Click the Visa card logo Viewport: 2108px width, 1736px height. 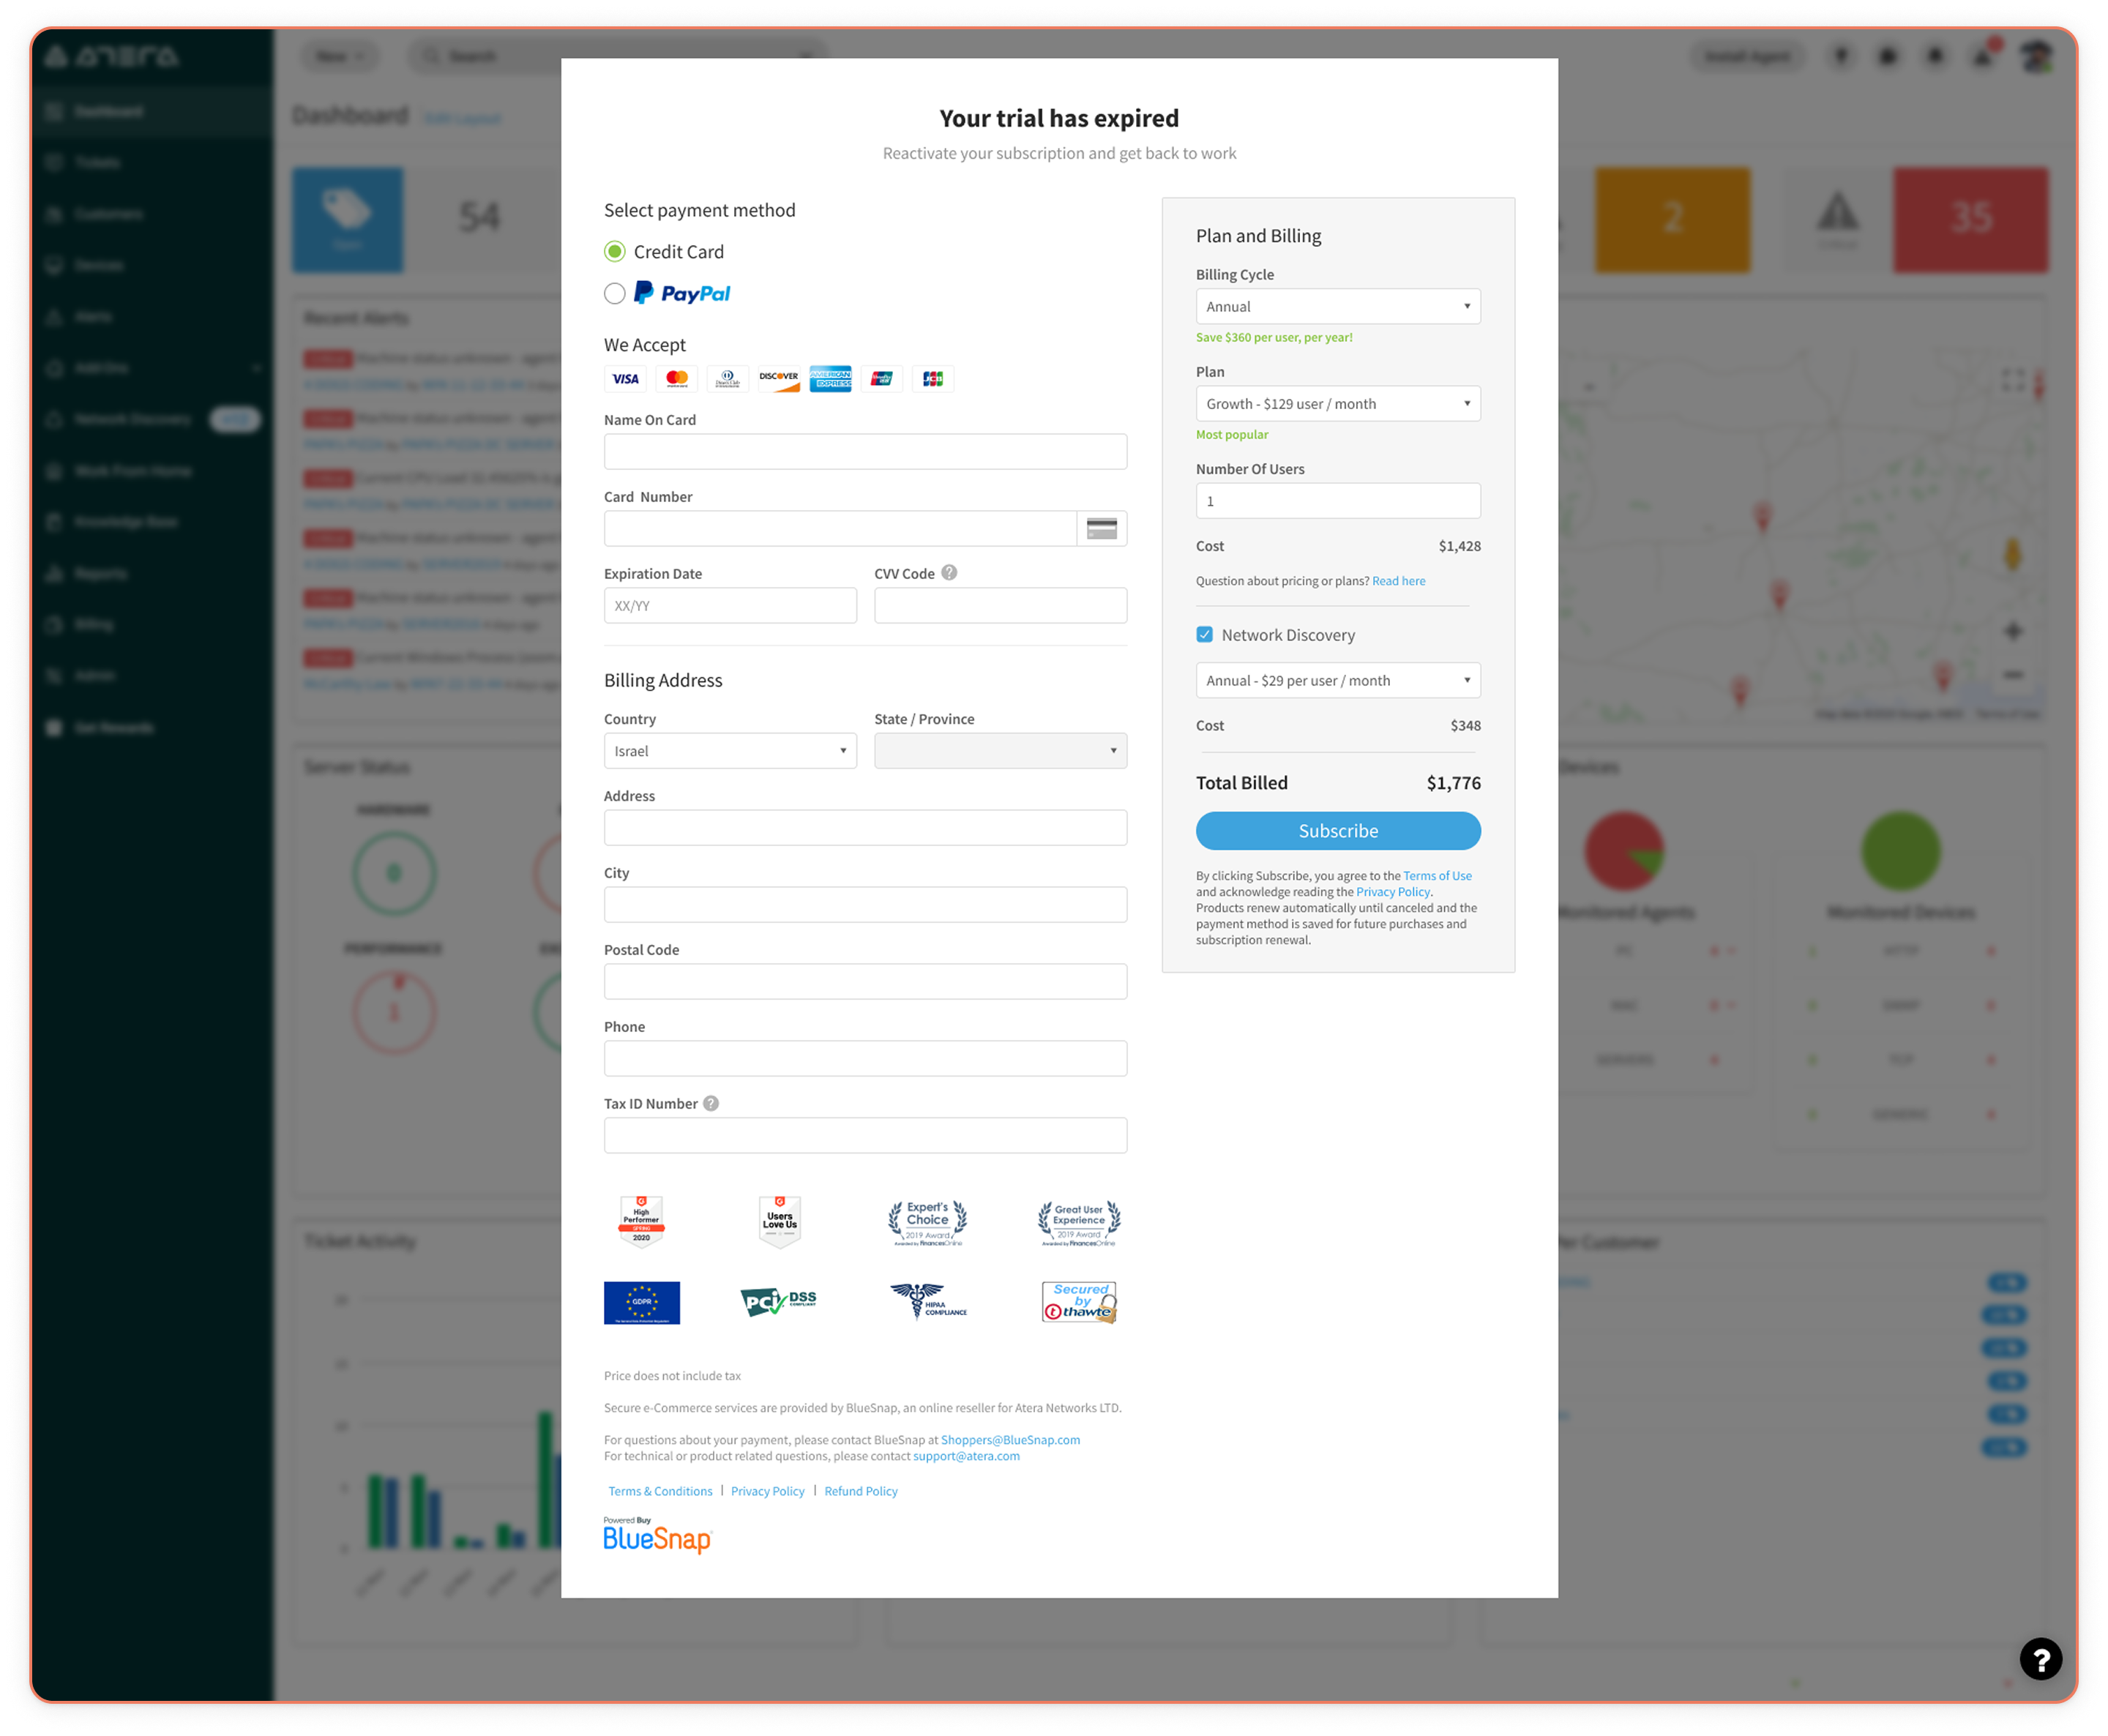(x=625, y=379)
